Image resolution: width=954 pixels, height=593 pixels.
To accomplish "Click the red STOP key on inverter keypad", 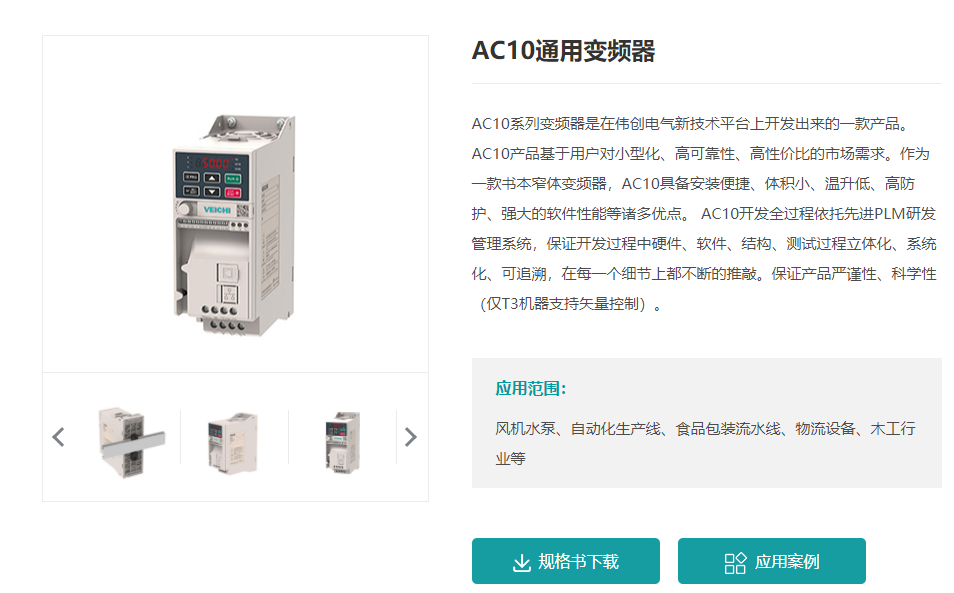I will (x=233, y=193).
